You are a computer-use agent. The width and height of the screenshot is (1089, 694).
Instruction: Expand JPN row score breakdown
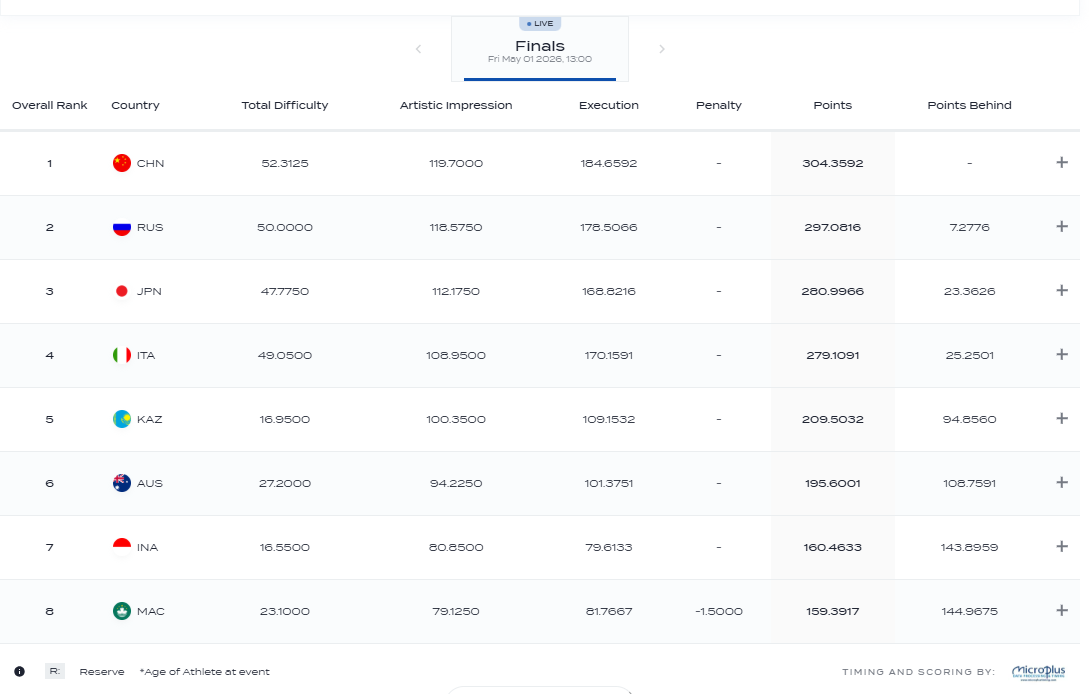pyautogui.click(x=1062, y=290)
